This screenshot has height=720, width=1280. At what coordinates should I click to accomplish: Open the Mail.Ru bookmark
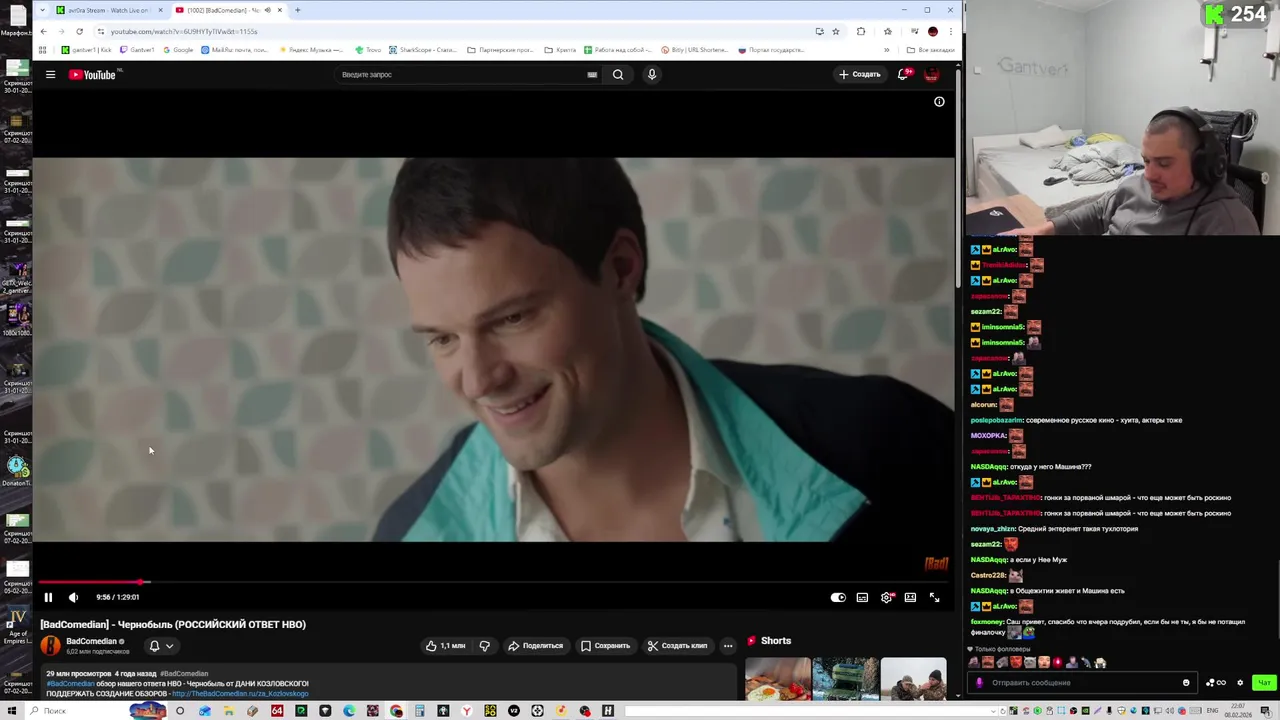click(x=234, y=50)
